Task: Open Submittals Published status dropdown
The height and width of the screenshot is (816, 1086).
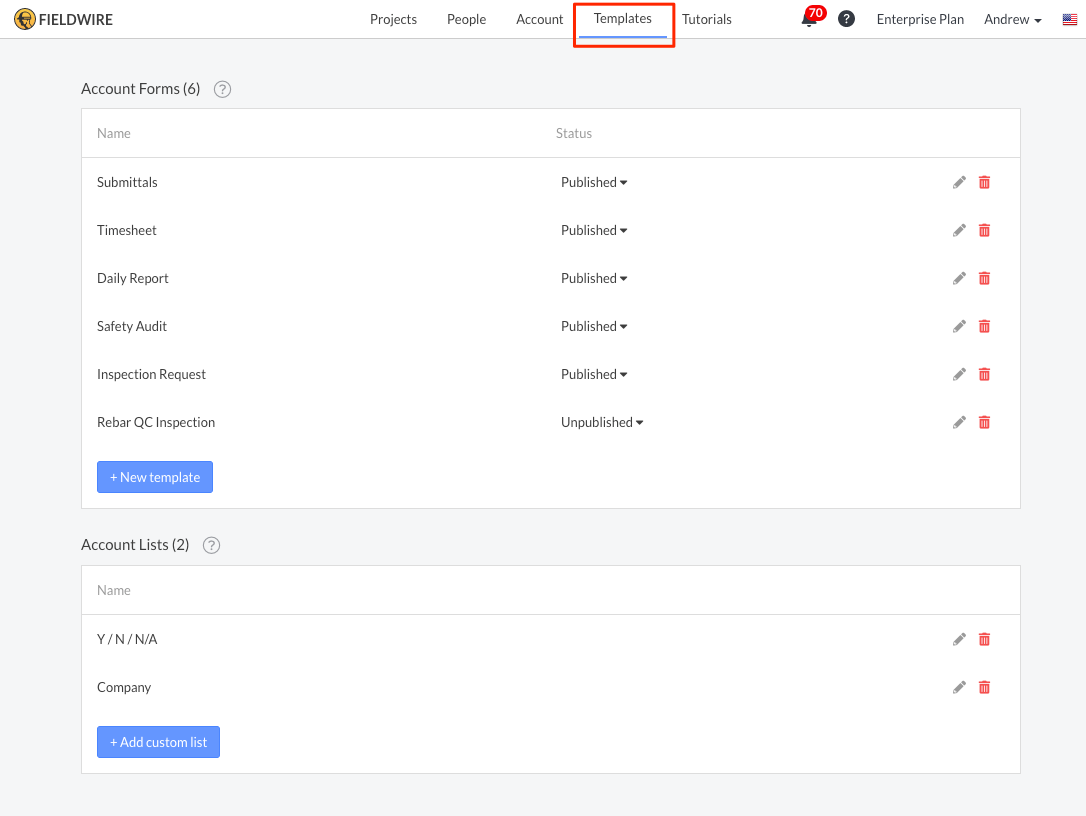Action: [x=594, y=182]
